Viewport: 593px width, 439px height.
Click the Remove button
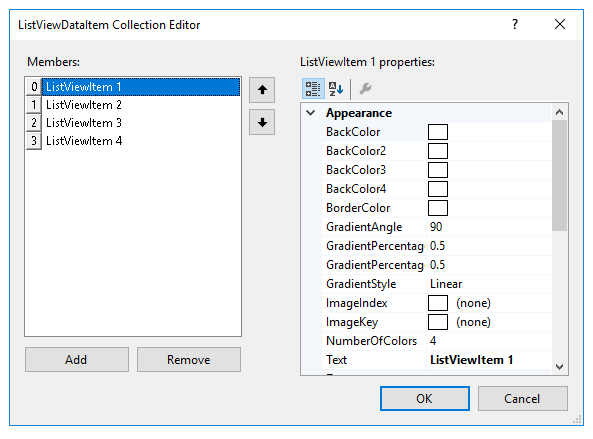point(189,360)
